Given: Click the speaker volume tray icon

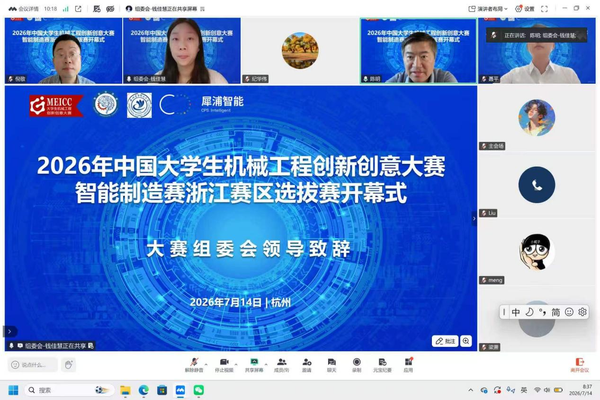Looking at the screenshot, I should pyautogui.click(x=547, y=390).
